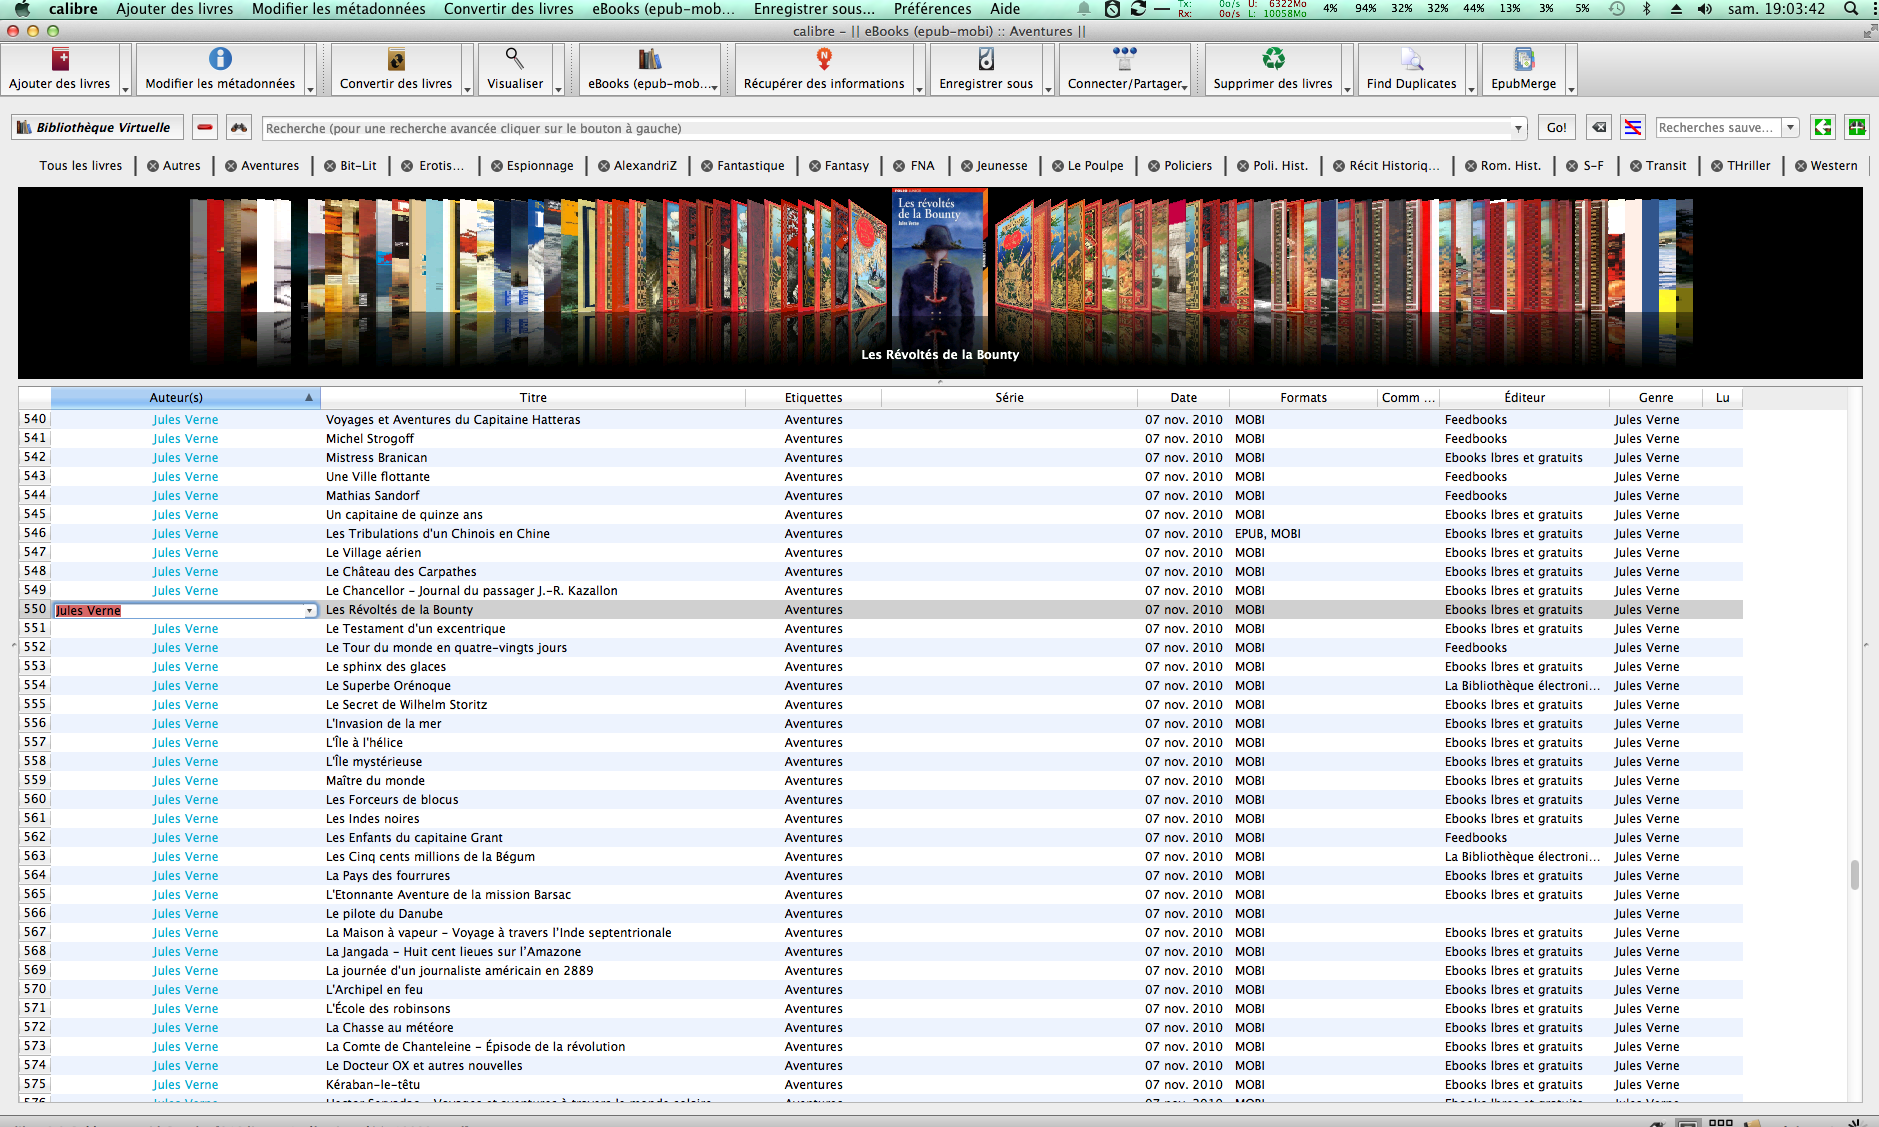
Task: Select the title 'Les Indes noires'
Action: [373, 819]
